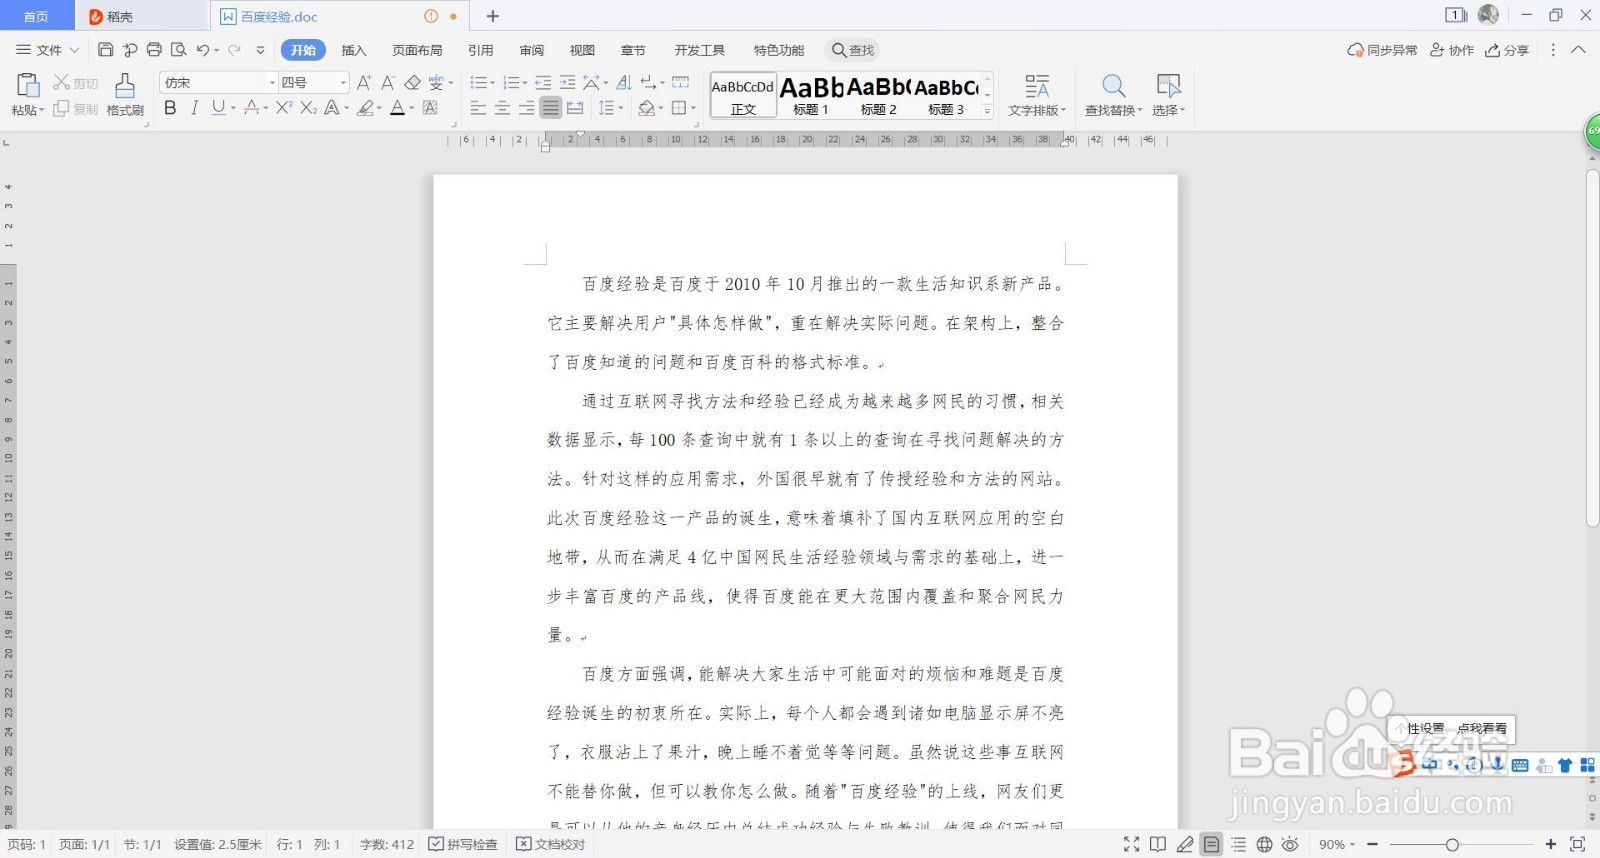Image resolution: width=1600 pixels, height=858 pixels.
Task: Toggle Strikethrough formatting
Action: 251,108
